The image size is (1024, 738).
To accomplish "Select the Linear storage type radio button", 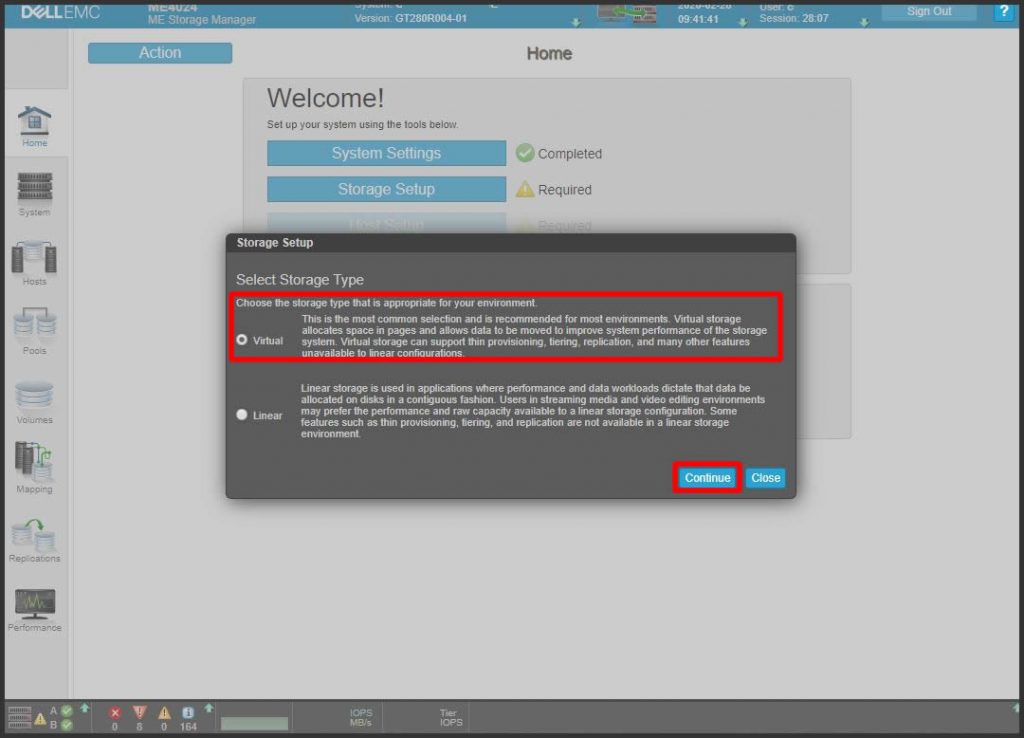I will click(x=242, y=415).
